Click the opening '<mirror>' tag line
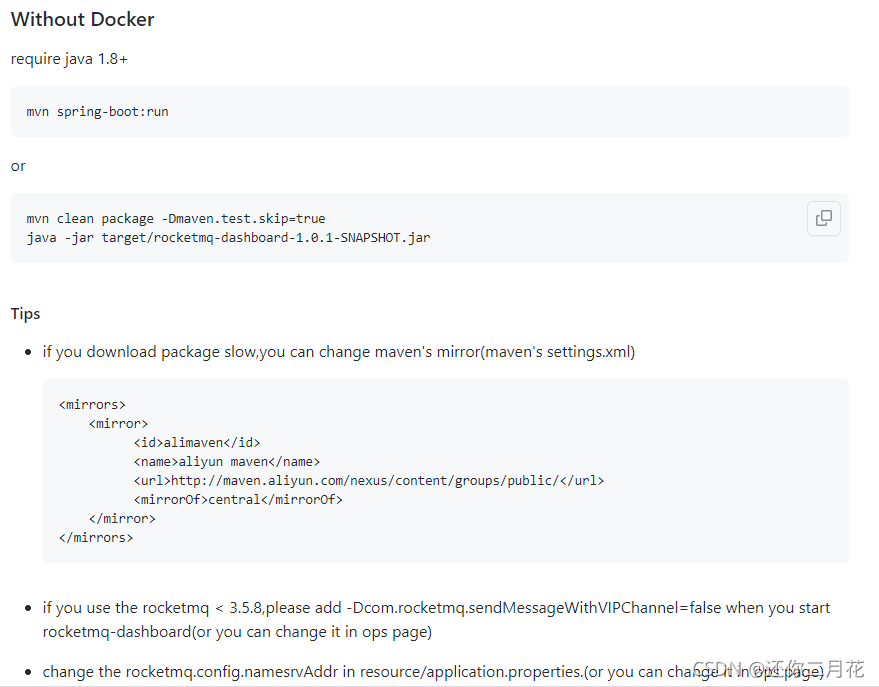 [118, 424]
